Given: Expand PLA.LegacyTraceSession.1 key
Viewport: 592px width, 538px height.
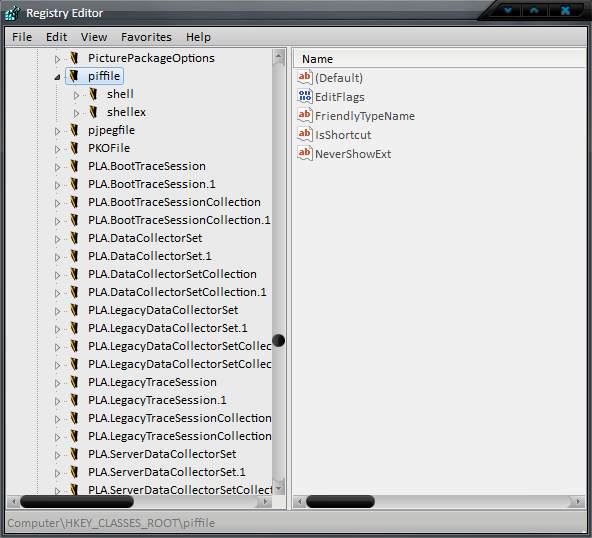Looking at the screenshot, I should click(x=57, y=401).
